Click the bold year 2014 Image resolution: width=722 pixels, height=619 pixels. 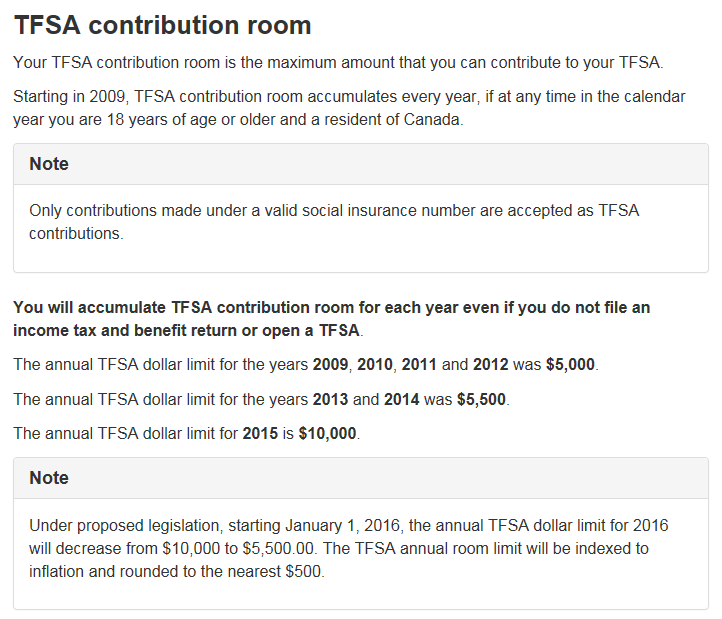[402, 399]
